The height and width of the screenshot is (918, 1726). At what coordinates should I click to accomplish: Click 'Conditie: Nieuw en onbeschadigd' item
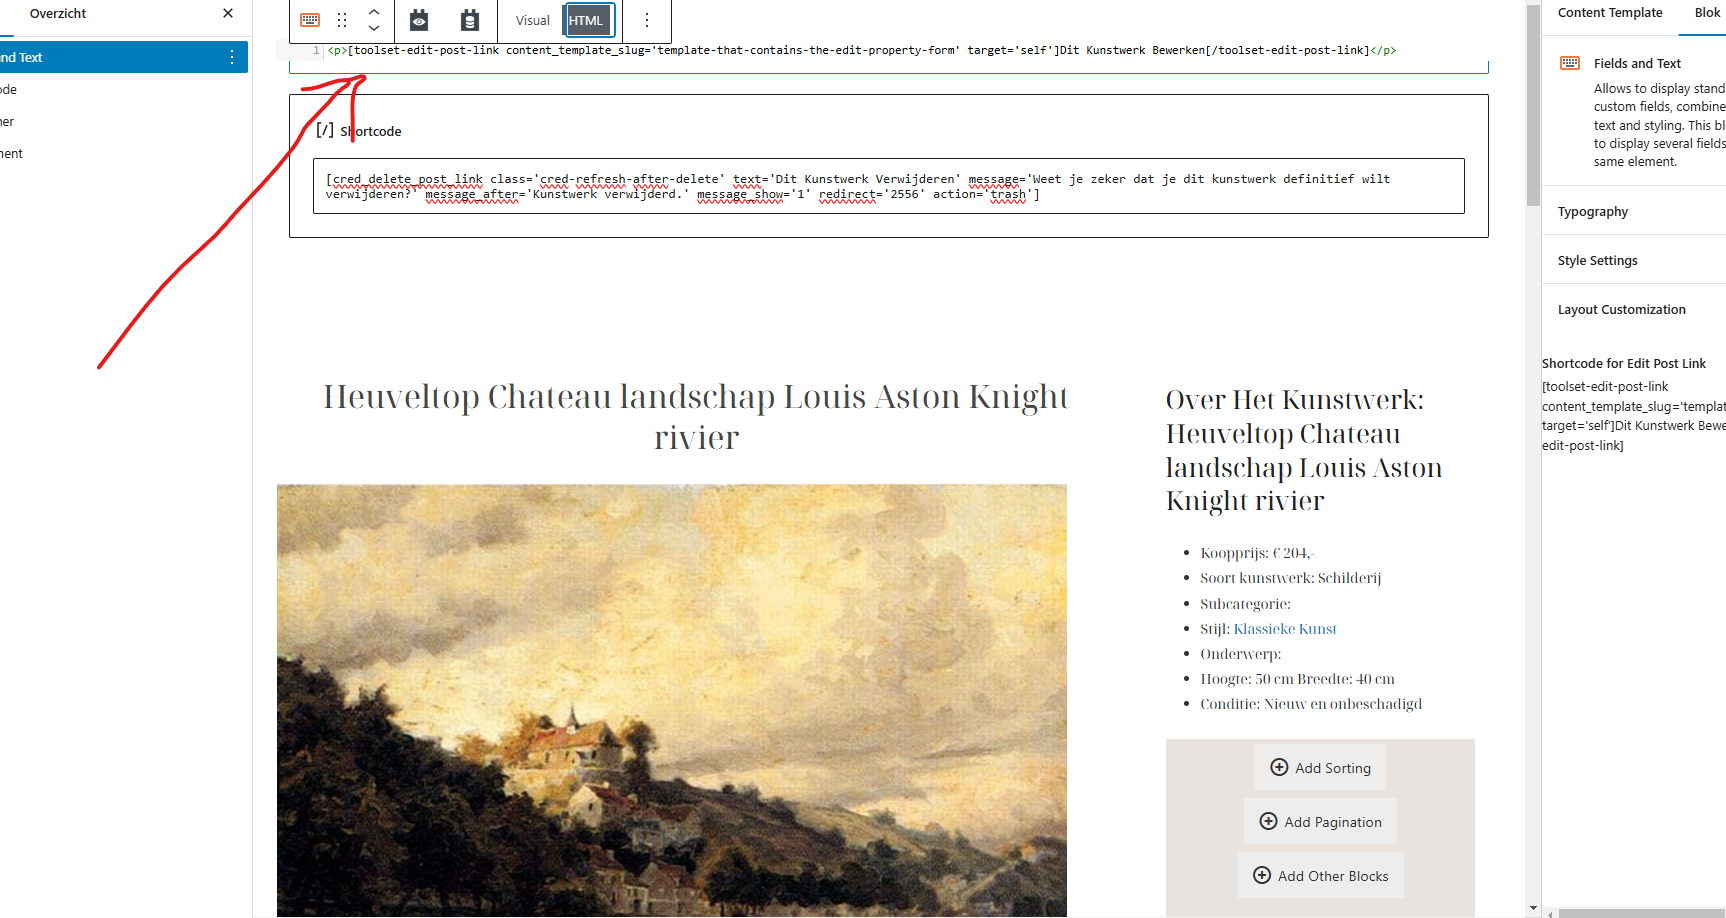[1311, 704]
